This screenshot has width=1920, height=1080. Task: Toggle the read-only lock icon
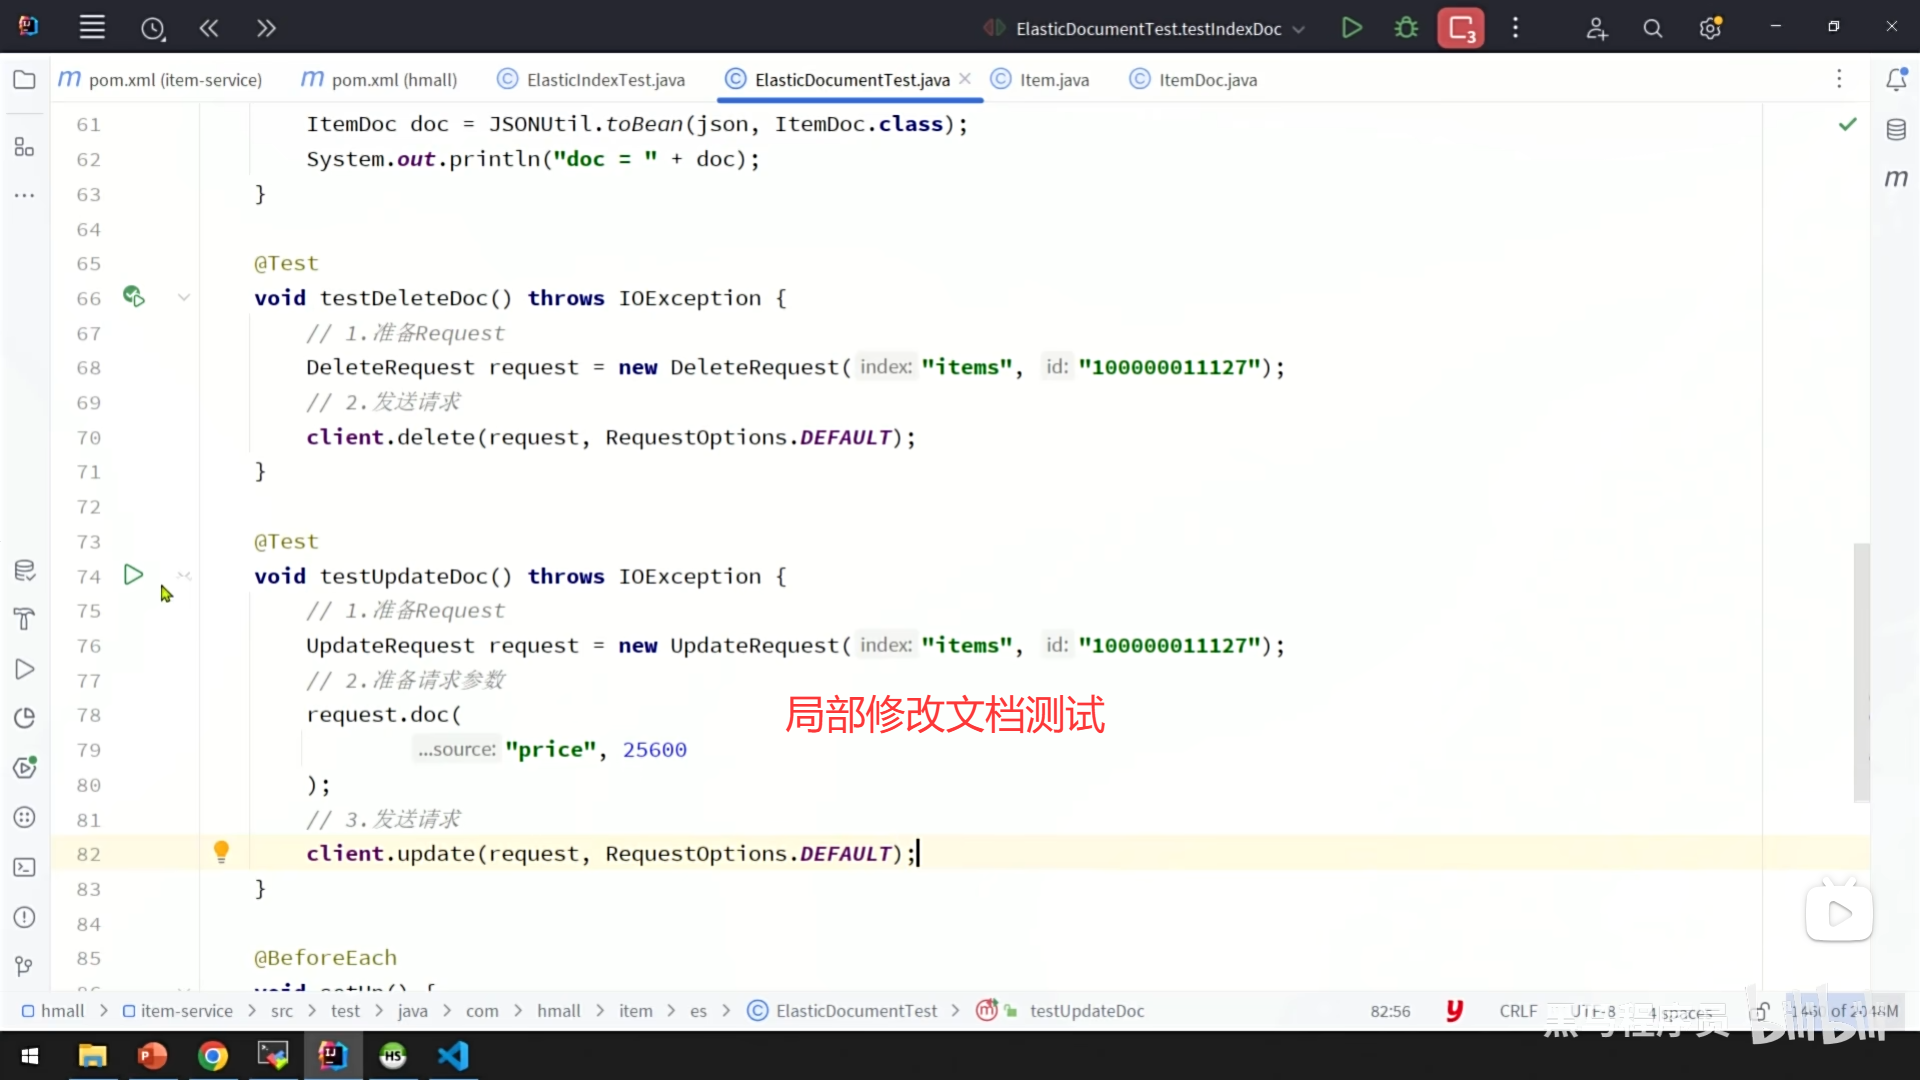coord(1759,1011)
